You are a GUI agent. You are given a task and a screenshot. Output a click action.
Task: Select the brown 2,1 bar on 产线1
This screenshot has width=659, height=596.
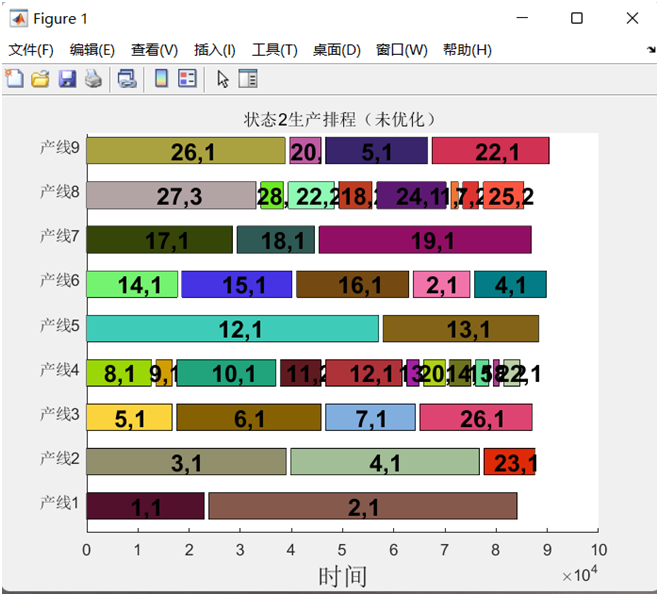pos(363,506)
